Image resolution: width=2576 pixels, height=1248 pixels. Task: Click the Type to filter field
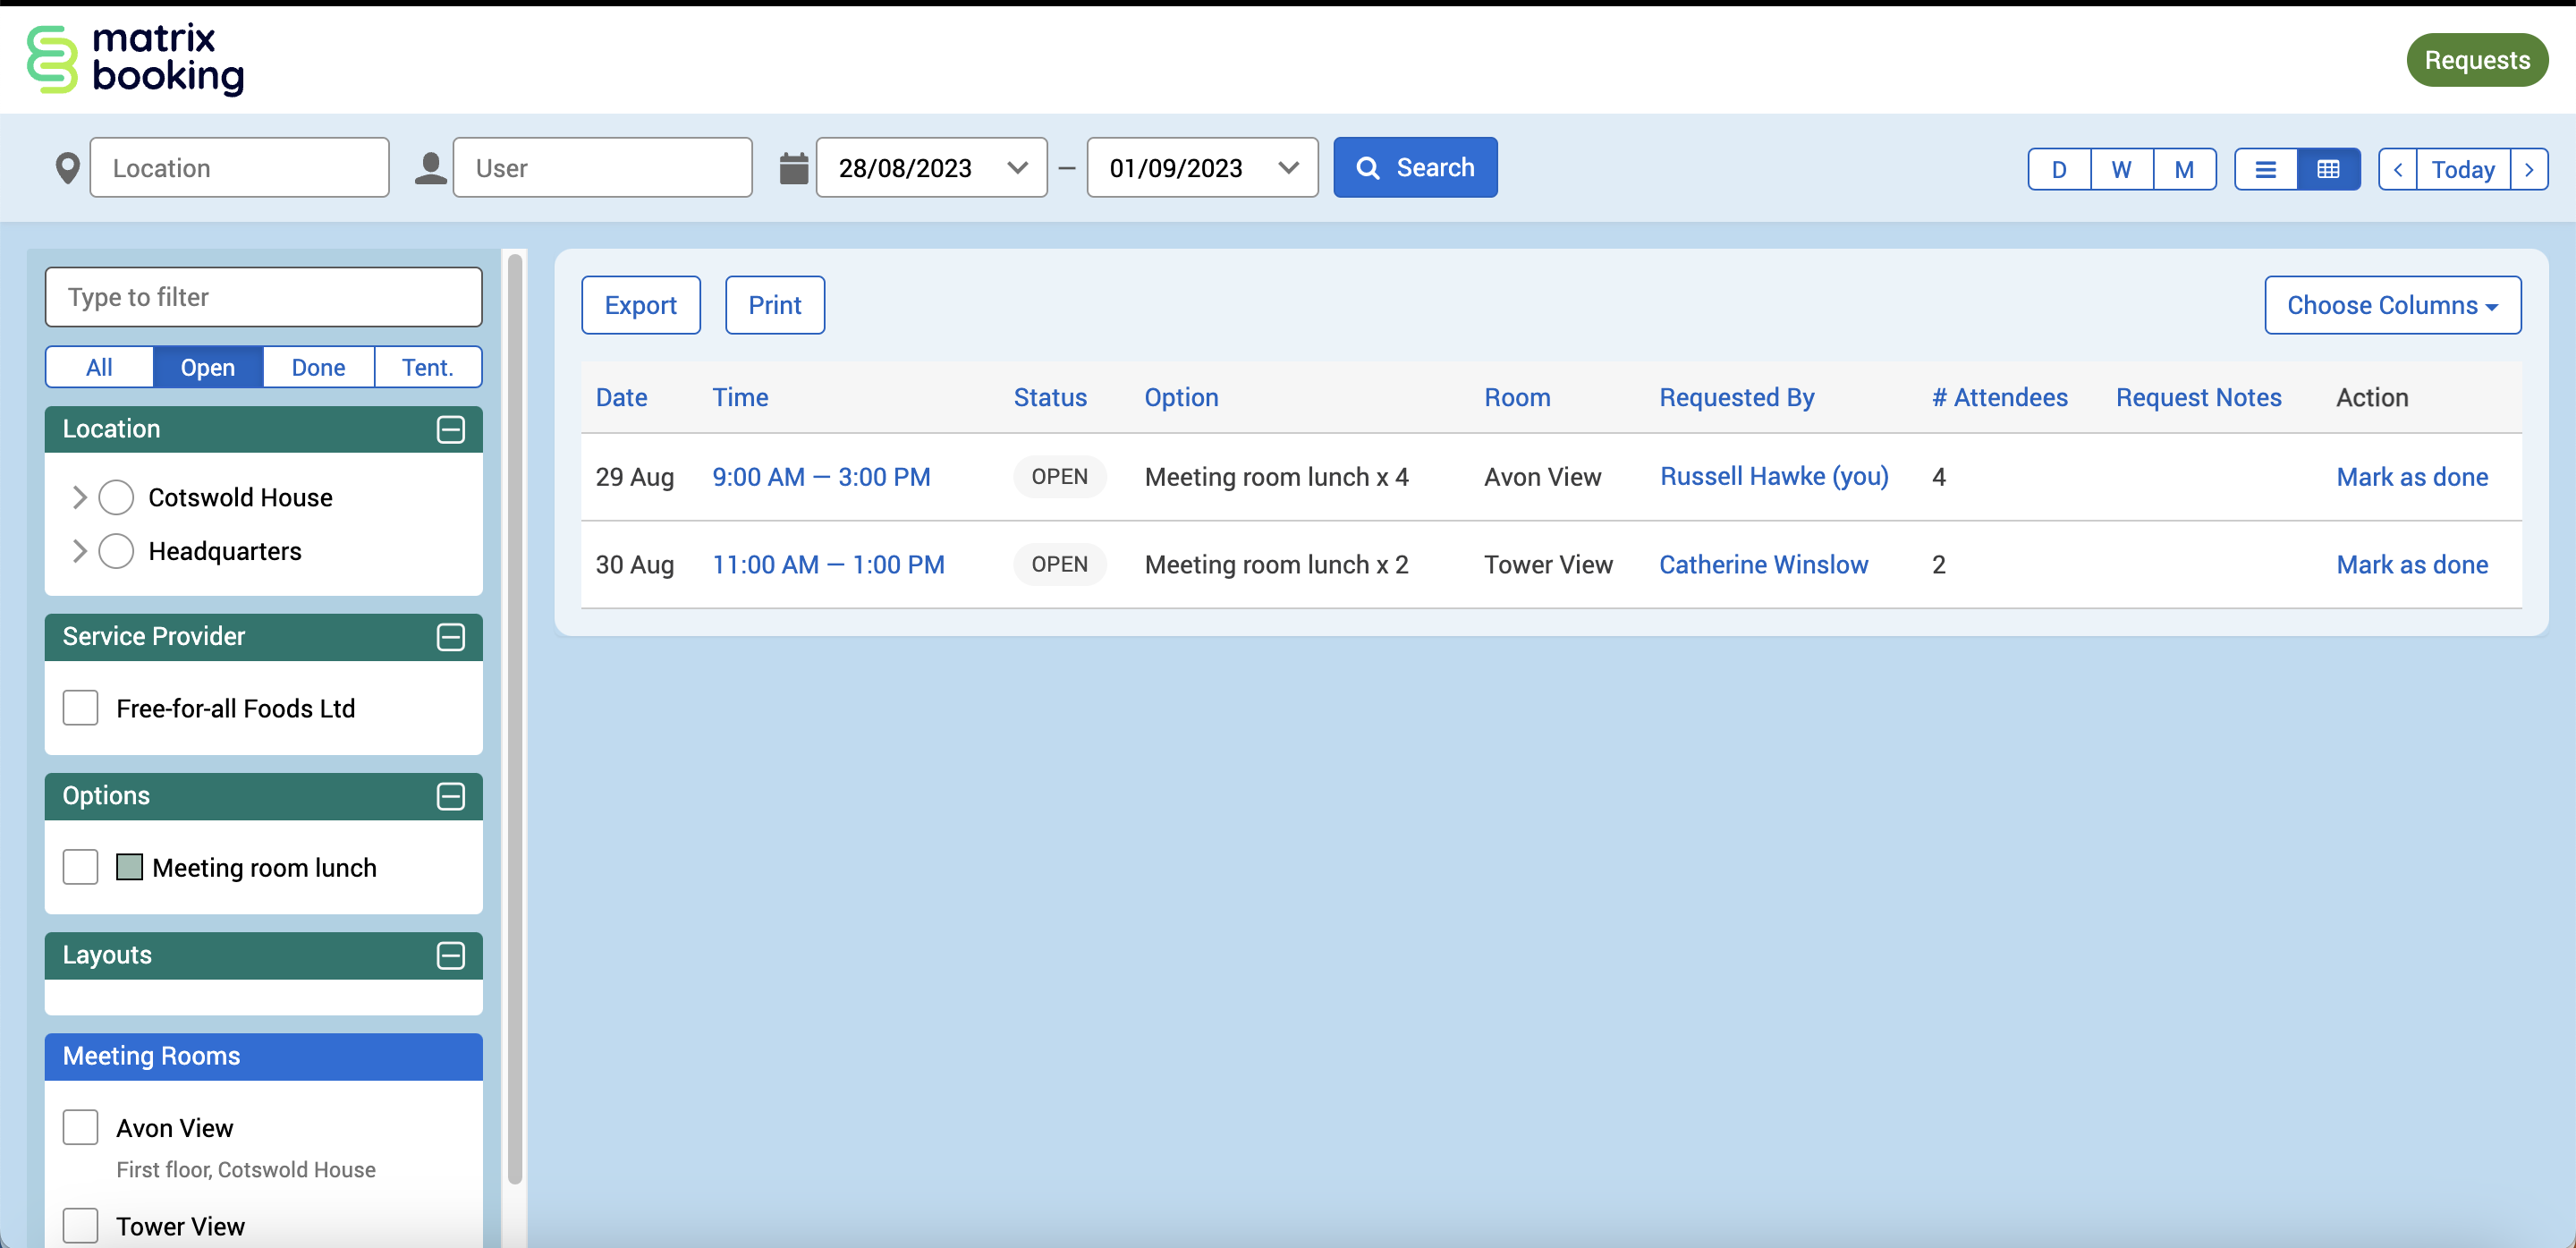pyautogui.click(x=263, y=297)
